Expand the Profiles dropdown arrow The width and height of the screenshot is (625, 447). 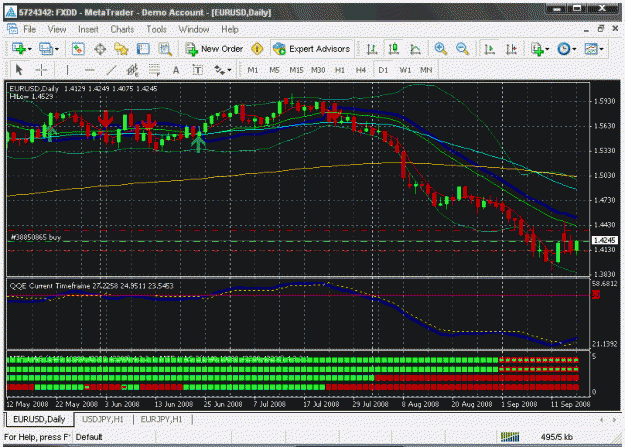tap(57, 49)
